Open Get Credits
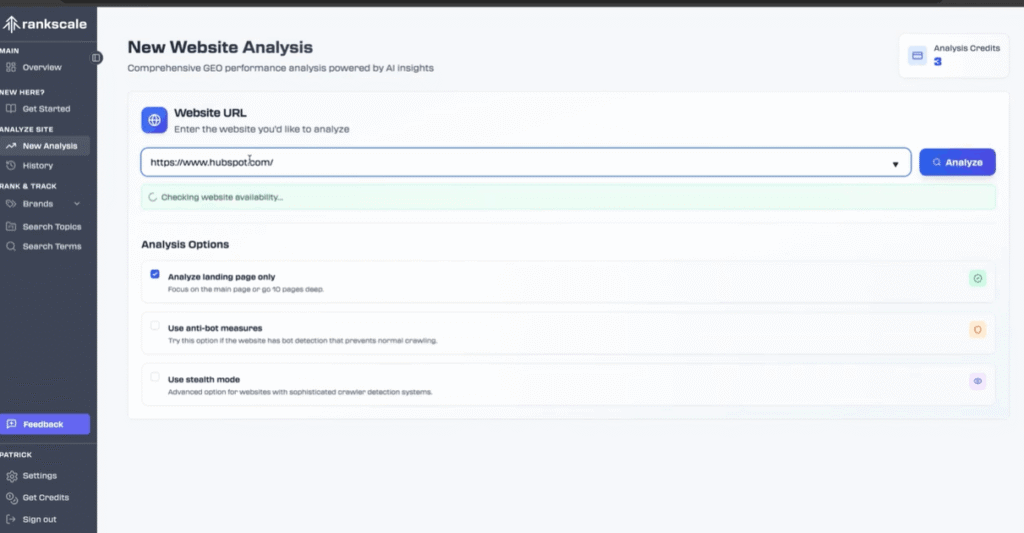The image size is (1024, 533). click(44, 498)
